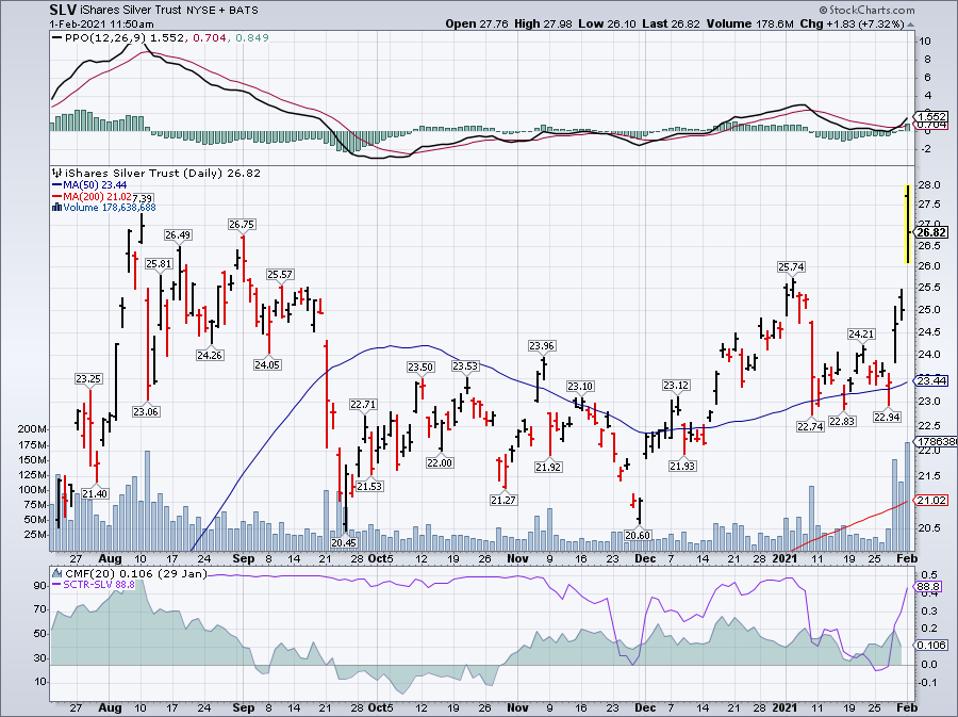Image resolution: width=958 pixels, height=717 pixels.
Task: Click the 23.10 price label
Action: [x=580, y=386]
